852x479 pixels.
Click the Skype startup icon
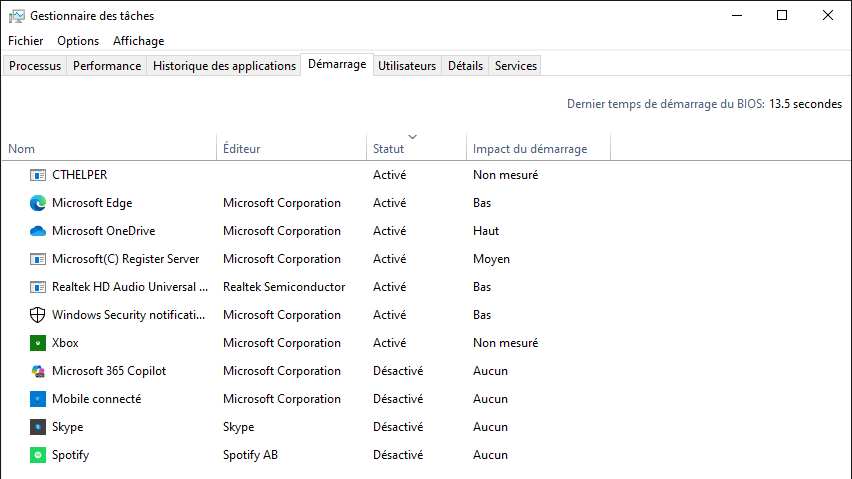[x=37, y=427]
